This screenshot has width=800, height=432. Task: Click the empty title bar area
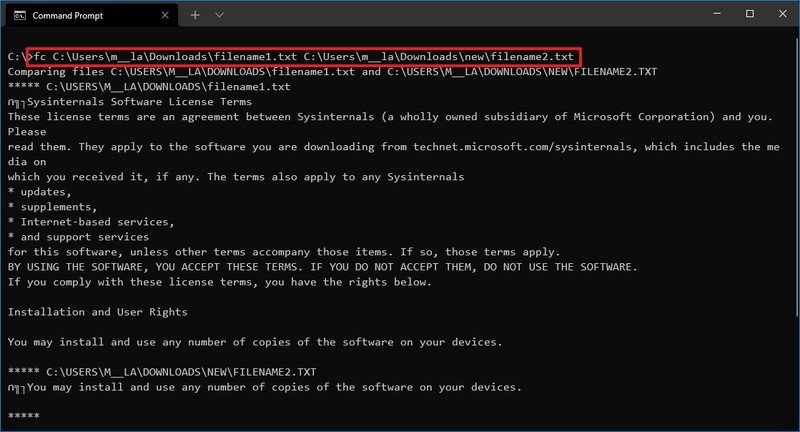pyautogui.click(x=459, y=14)
